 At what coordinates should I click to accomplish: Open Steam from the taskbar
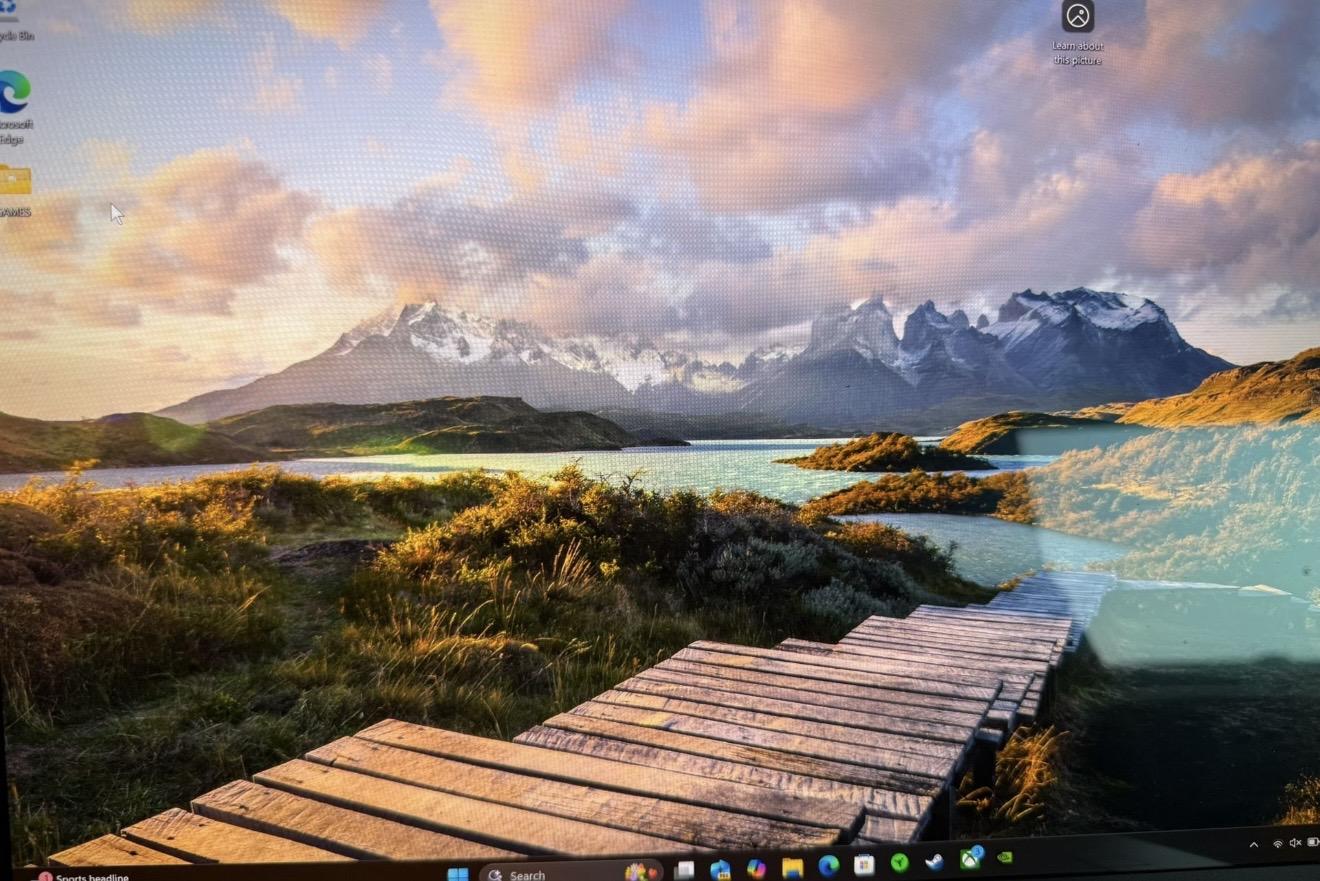[935, 861]
